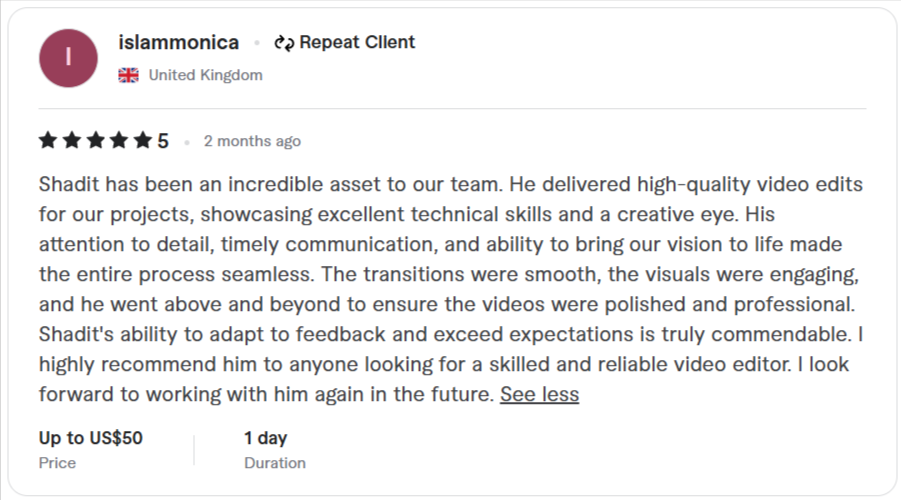This screenshot has width=901, height=500.
Task: Click the first rating star
Action: [x=48, y=140]
